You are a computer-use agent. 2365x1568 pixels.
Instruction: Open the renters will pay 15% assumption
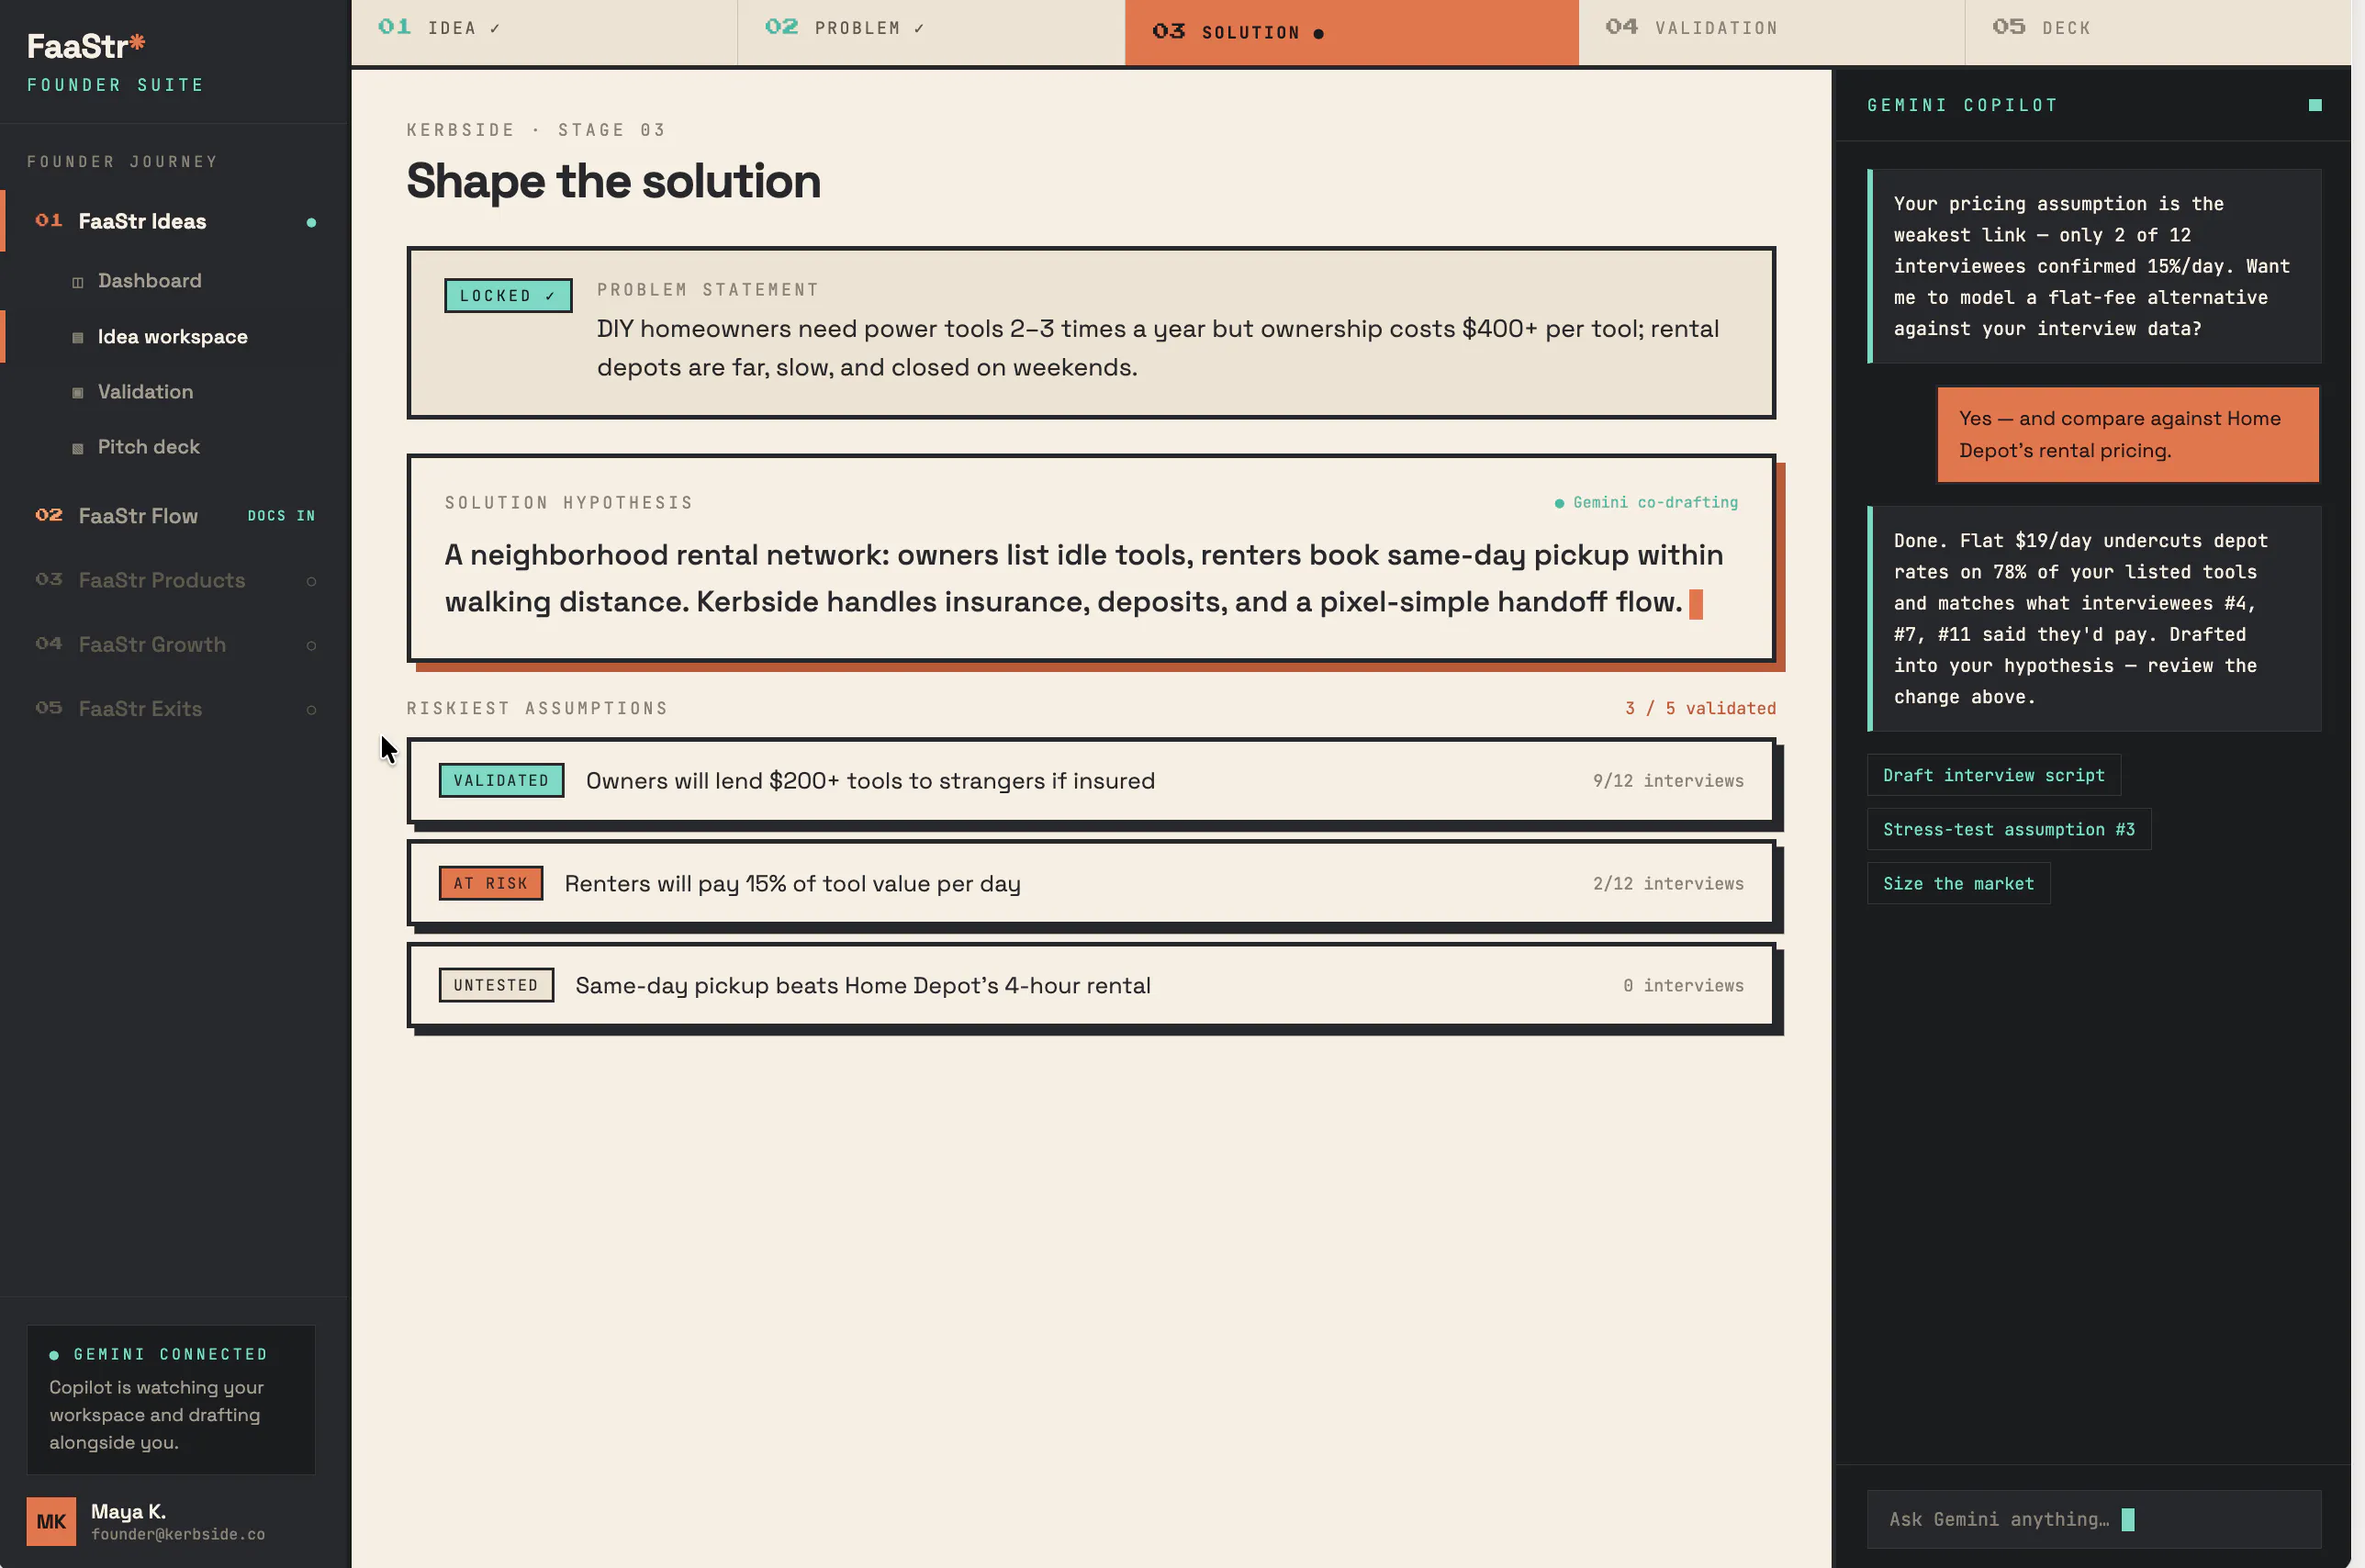(x=1091, y=884)
